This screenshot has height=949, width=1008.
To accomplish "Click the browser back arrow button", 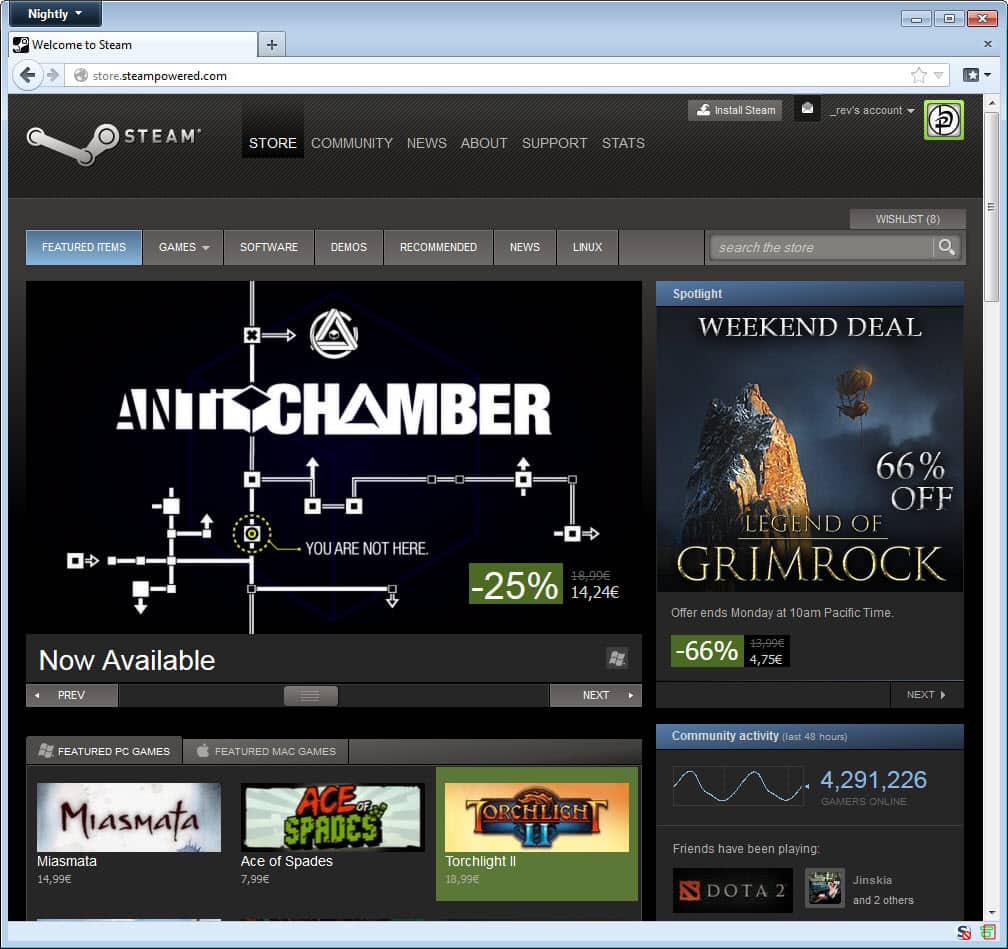I will pyautogui.click(x=27, y=75).
